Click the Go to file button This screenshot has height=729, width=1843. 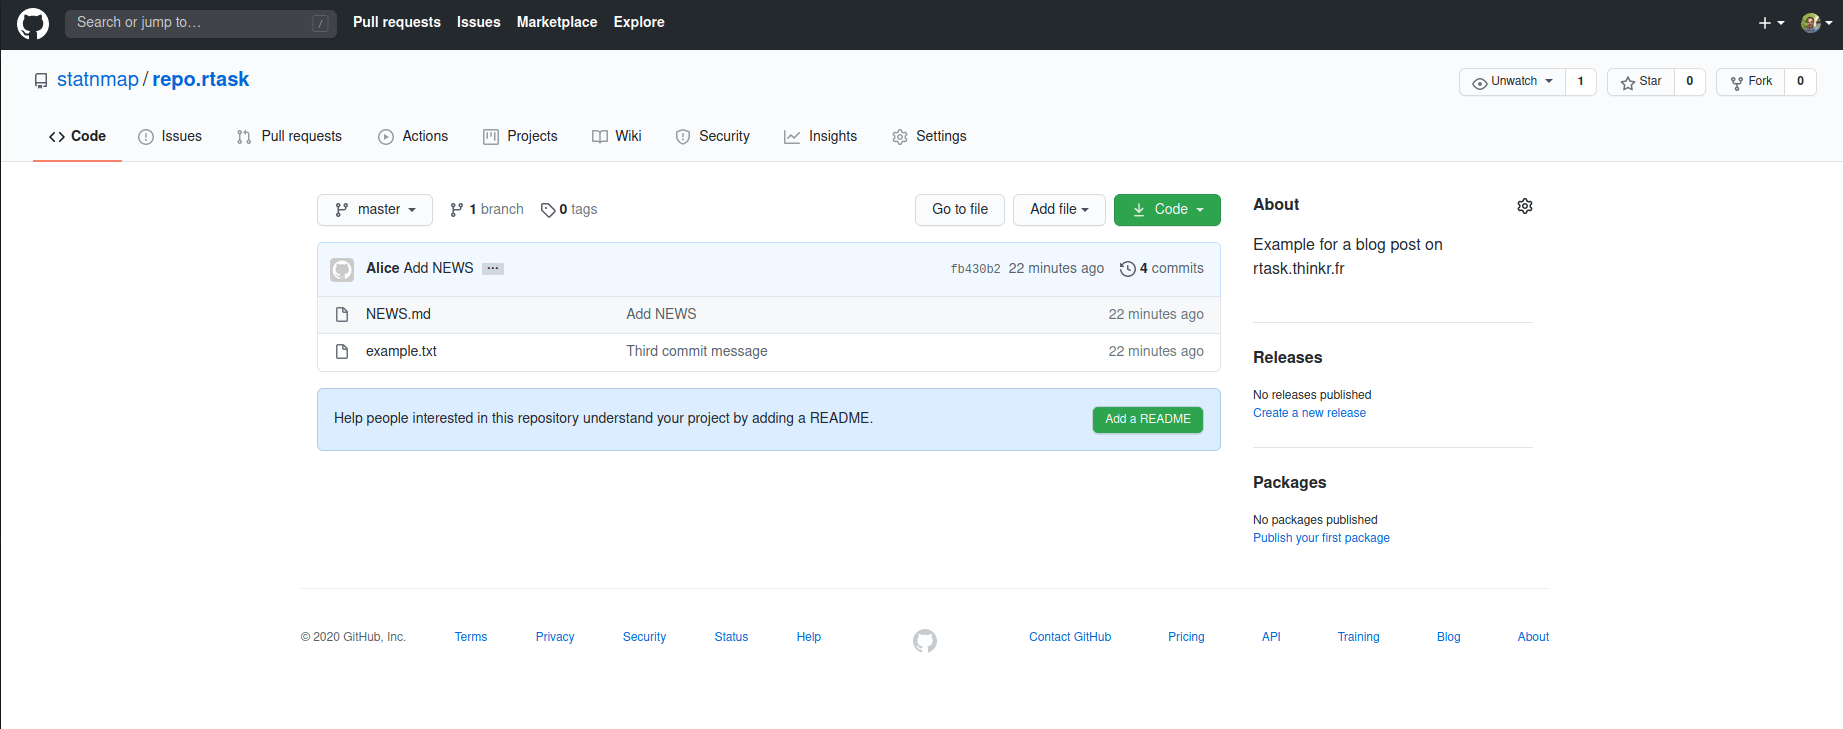(x=960, y=210)
